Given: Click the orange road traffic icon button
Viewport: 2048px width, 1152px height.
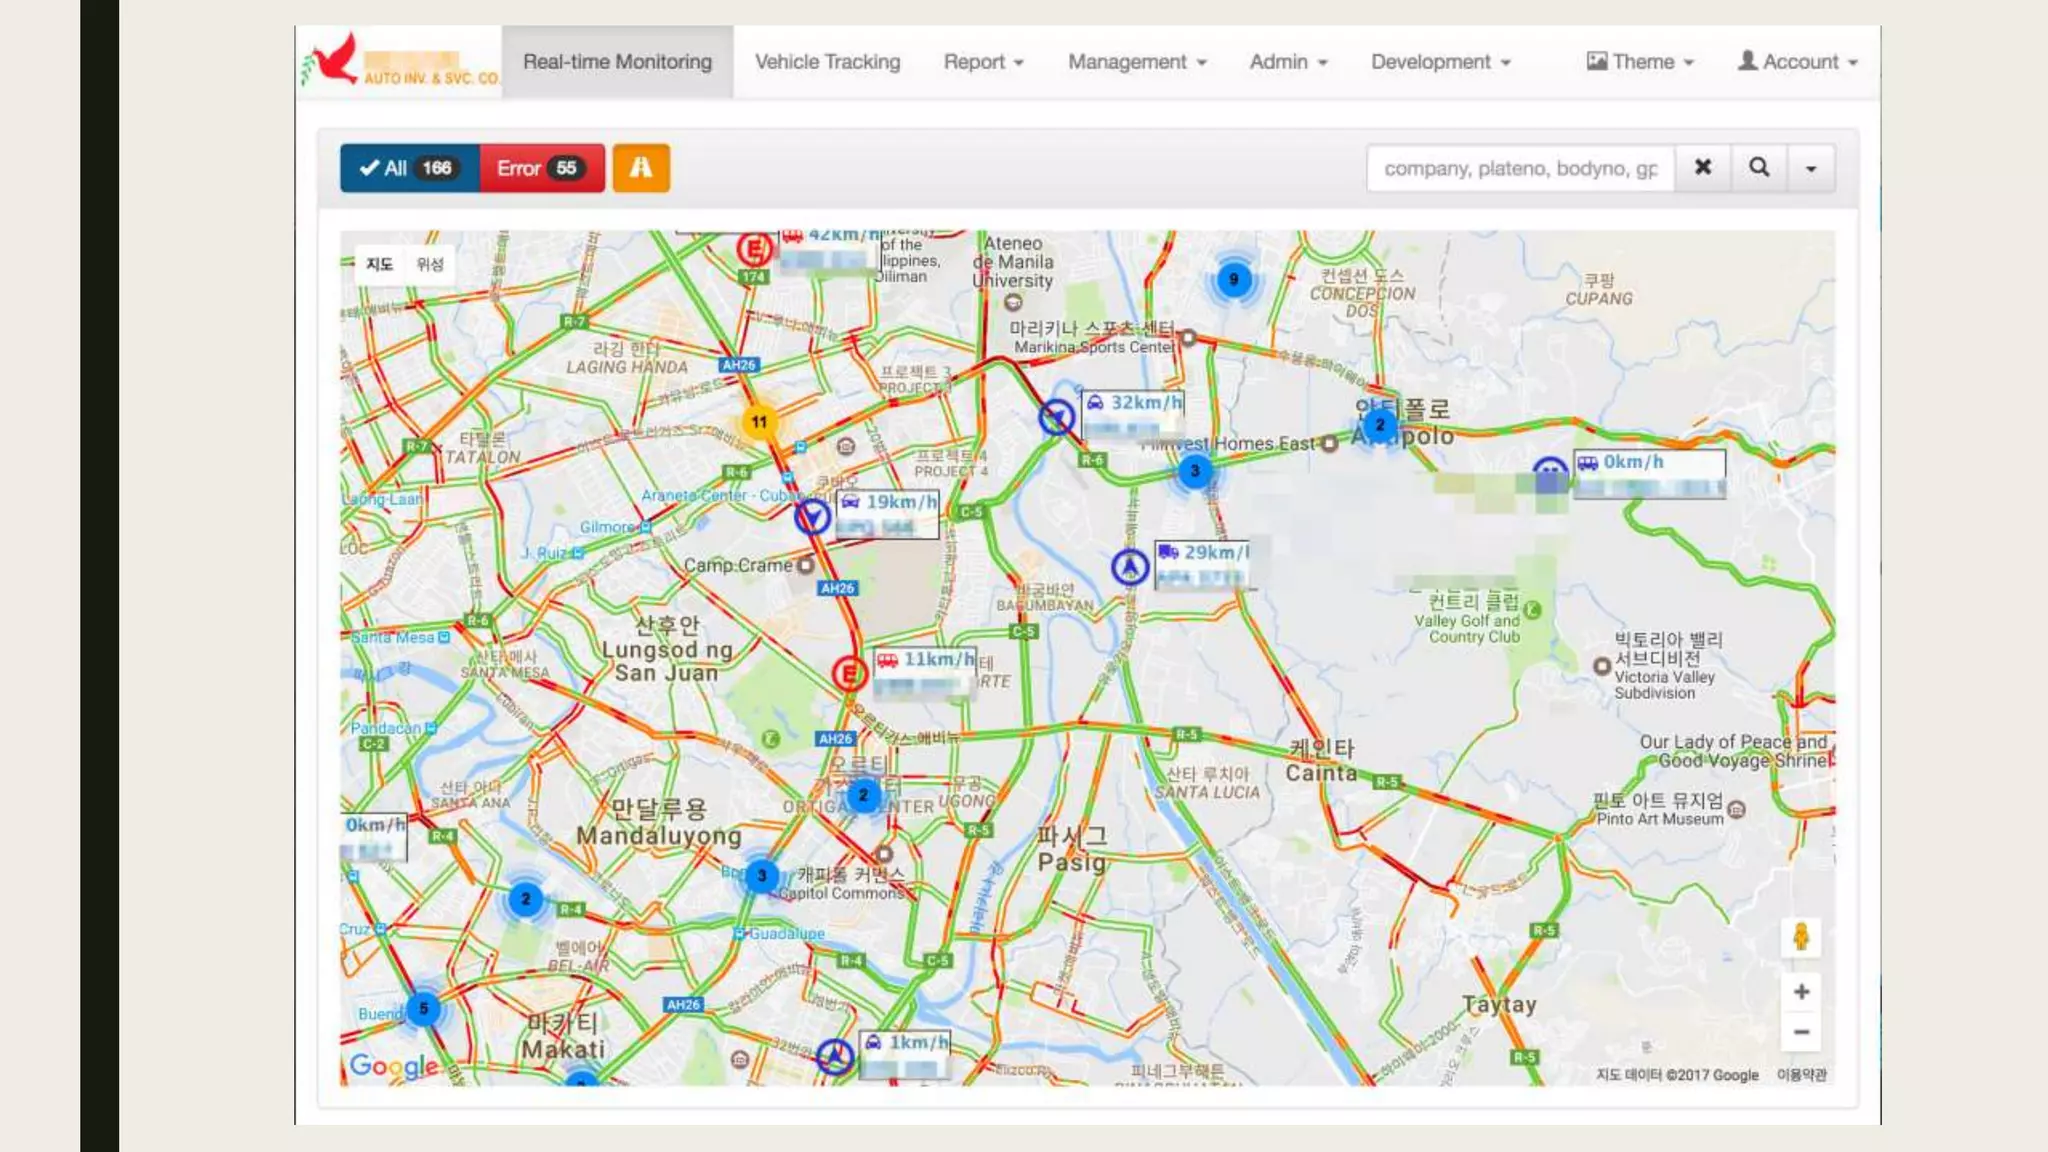Looking at the screenshot, I should coord(641,168).
